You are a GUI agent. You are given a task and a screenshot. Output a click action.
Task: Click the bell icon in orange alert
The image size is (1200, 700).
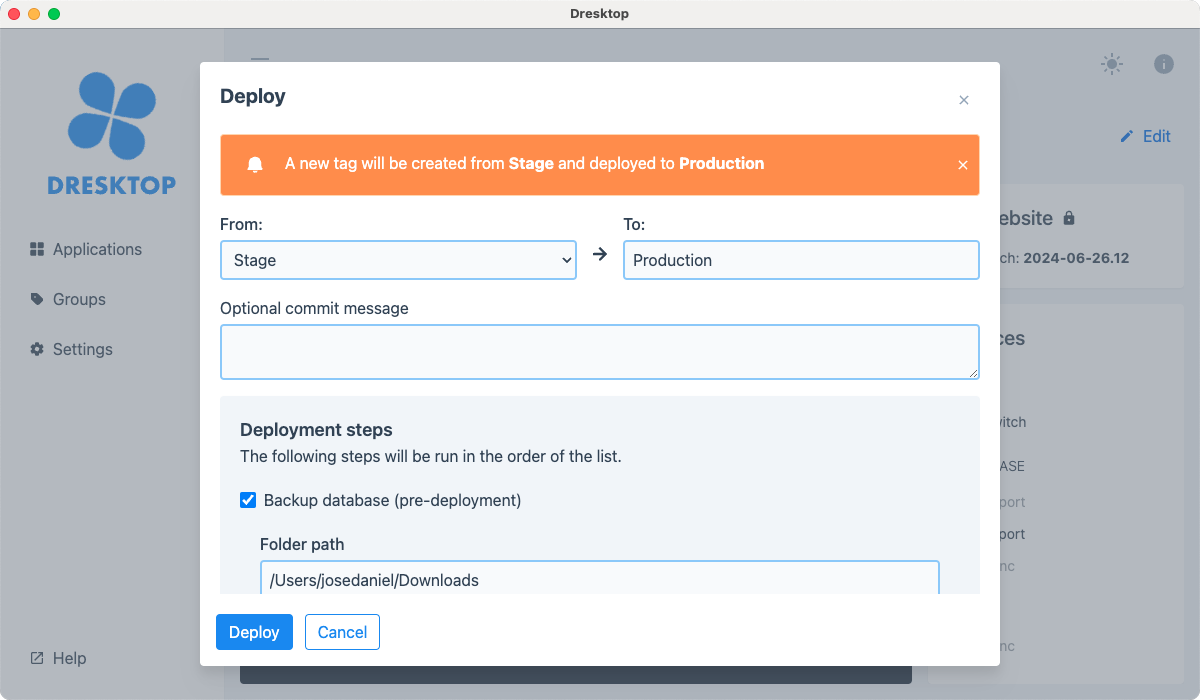pos(255,164)
